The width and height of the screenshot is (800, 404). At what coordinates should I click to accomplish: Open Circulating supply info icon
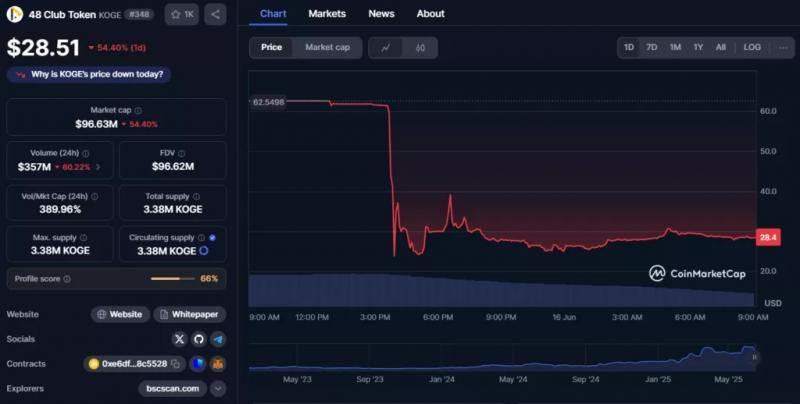click(202, 238)
